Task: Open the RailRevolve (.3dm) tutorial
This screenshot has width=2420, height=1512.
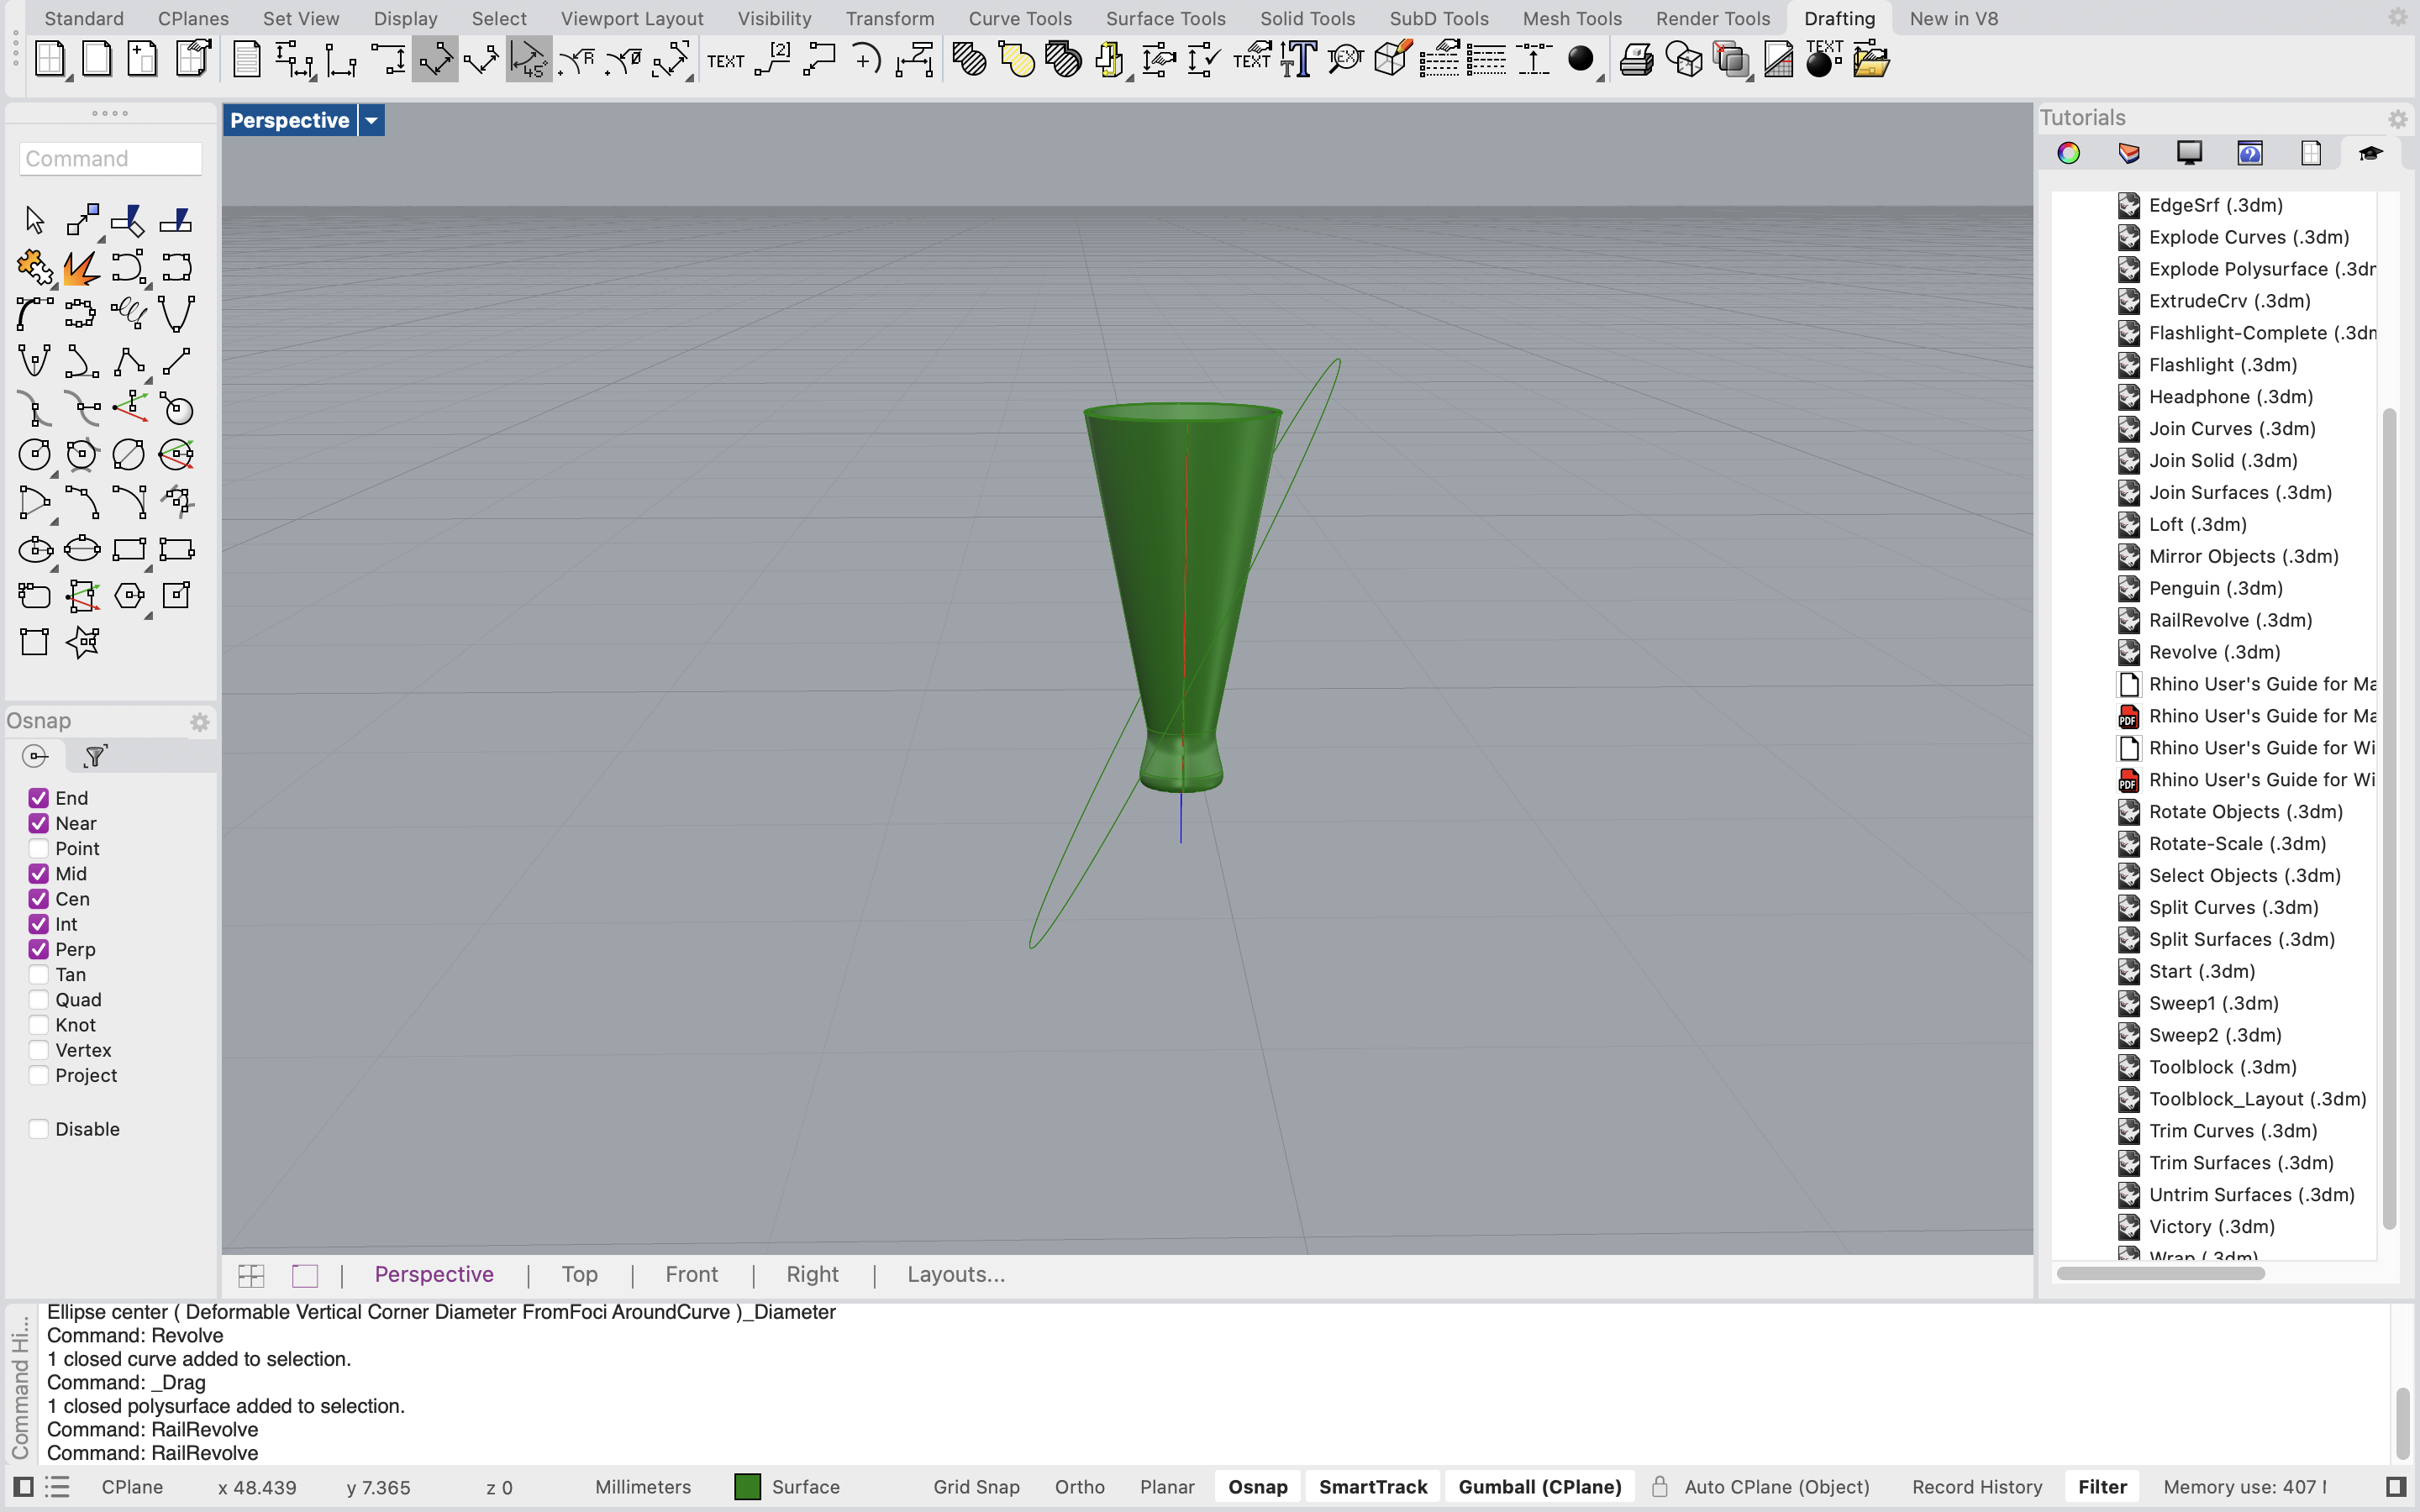Action: click(x=2230, y=620)
